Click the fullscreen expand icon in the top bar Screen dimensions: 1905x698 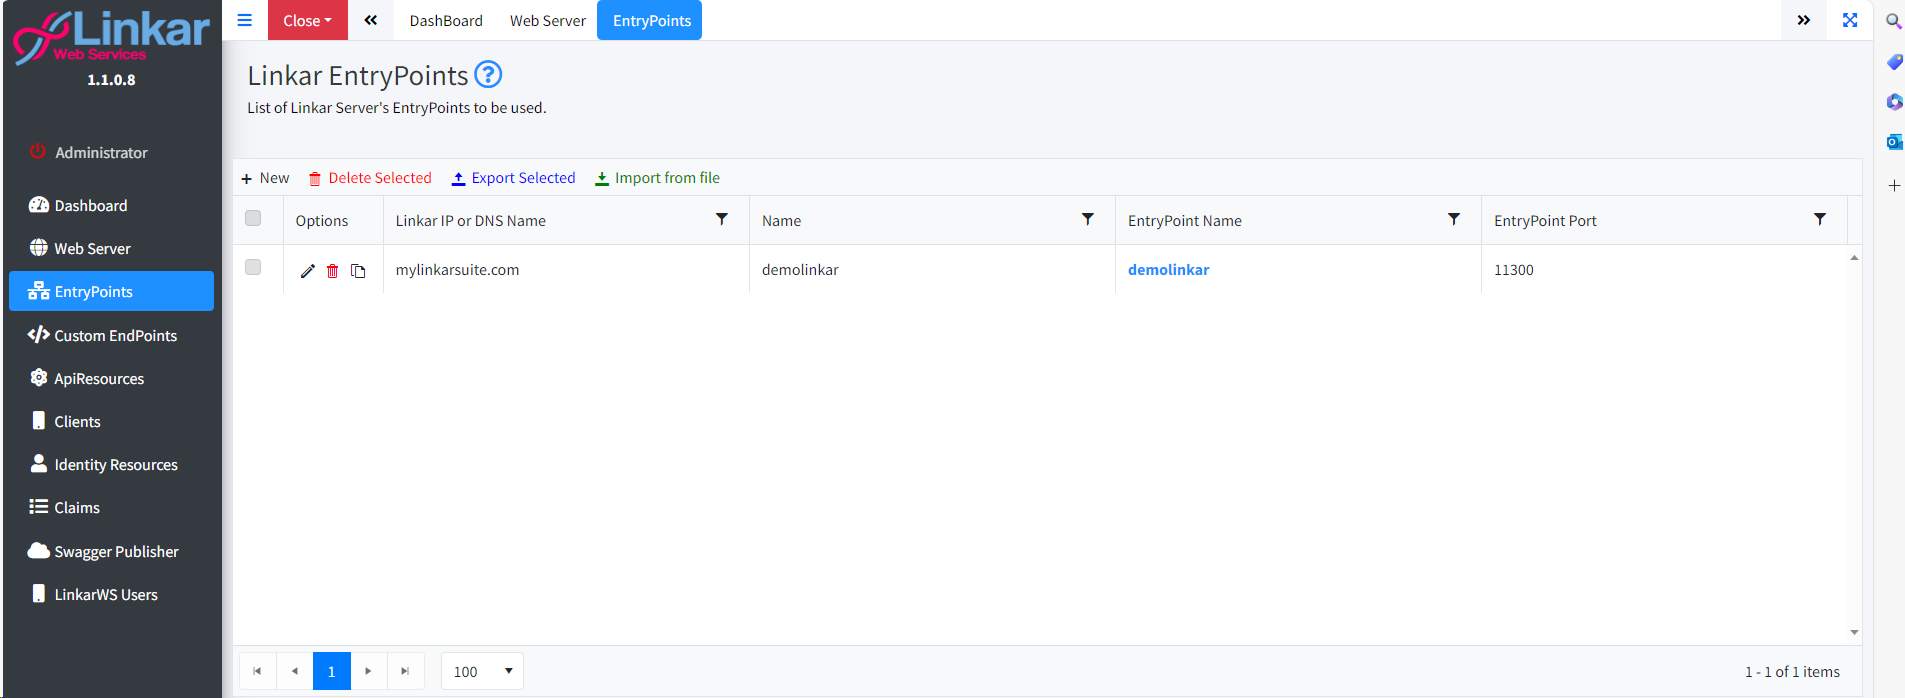pos(1850,20)
